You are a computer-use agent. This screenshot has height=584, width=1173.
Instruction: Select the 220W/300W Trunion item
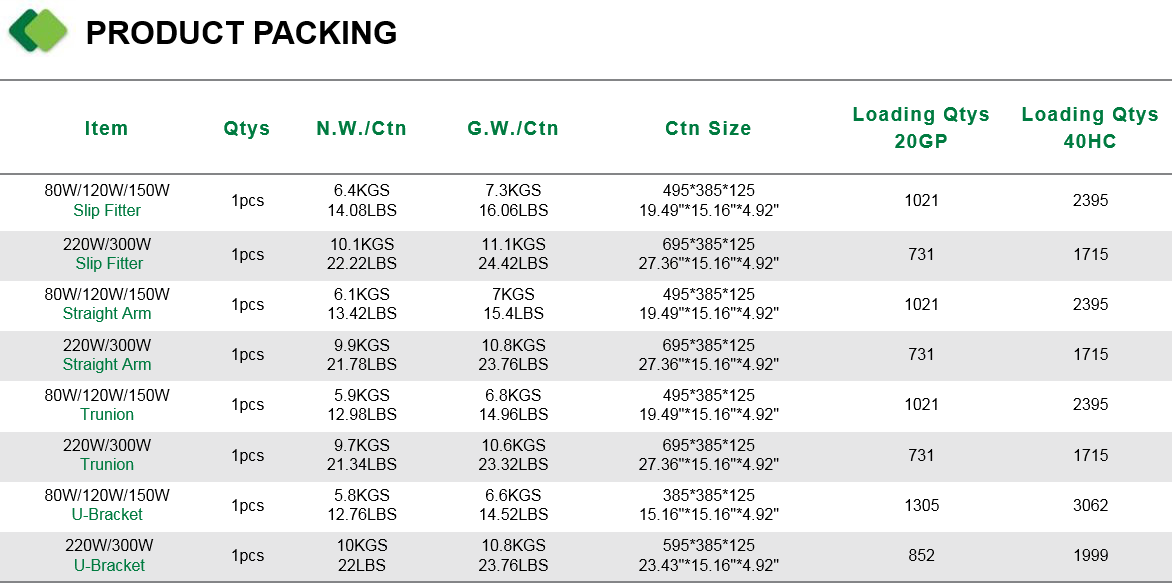[x=107, y=455]
